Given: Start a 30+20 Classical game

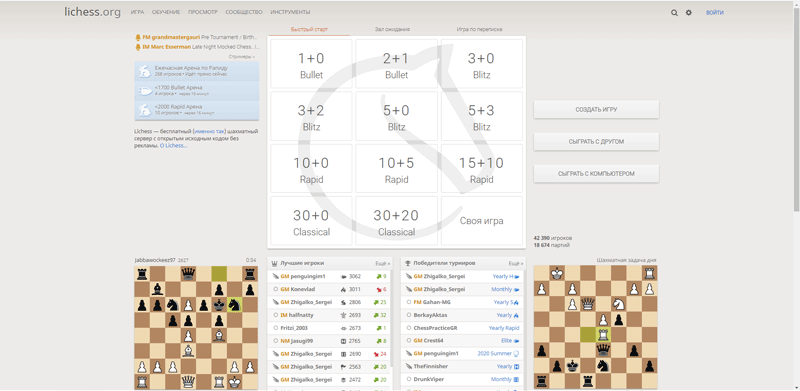Looking at the screenshot, I should point(396,221).
